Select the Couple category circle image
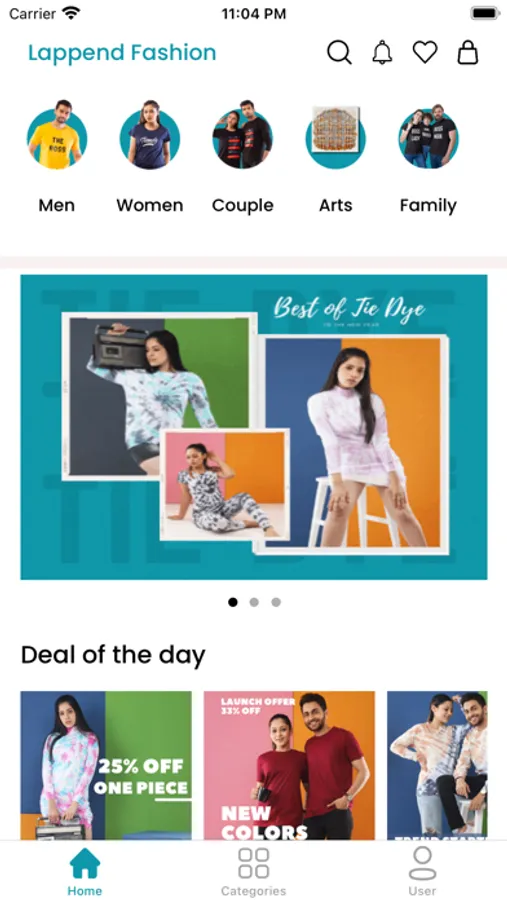Viewport: 507px width, 900px height. point(243,135)
